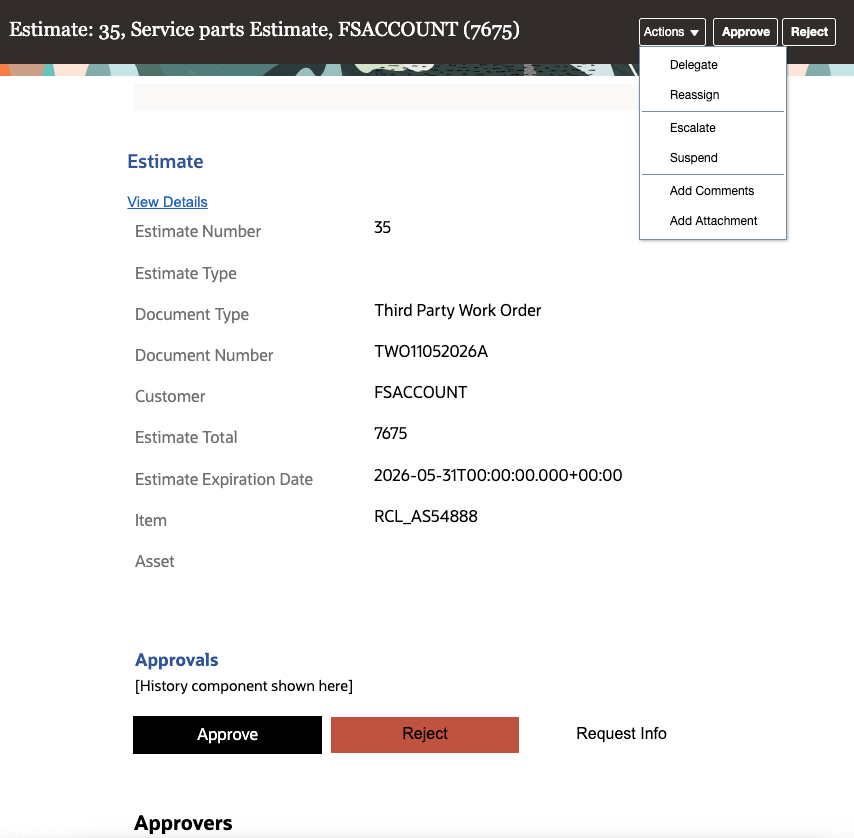Image resolution: width=854 pixels, height=838 pixels.
Task: Click the black Approve button below Approvals
Action: click(227, 735)
